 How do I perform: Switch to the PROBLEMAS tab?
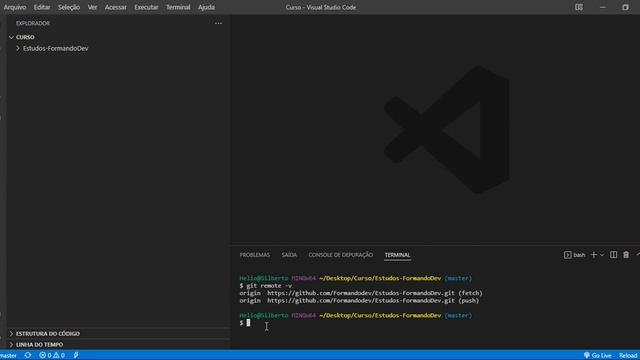click(255, 255)
